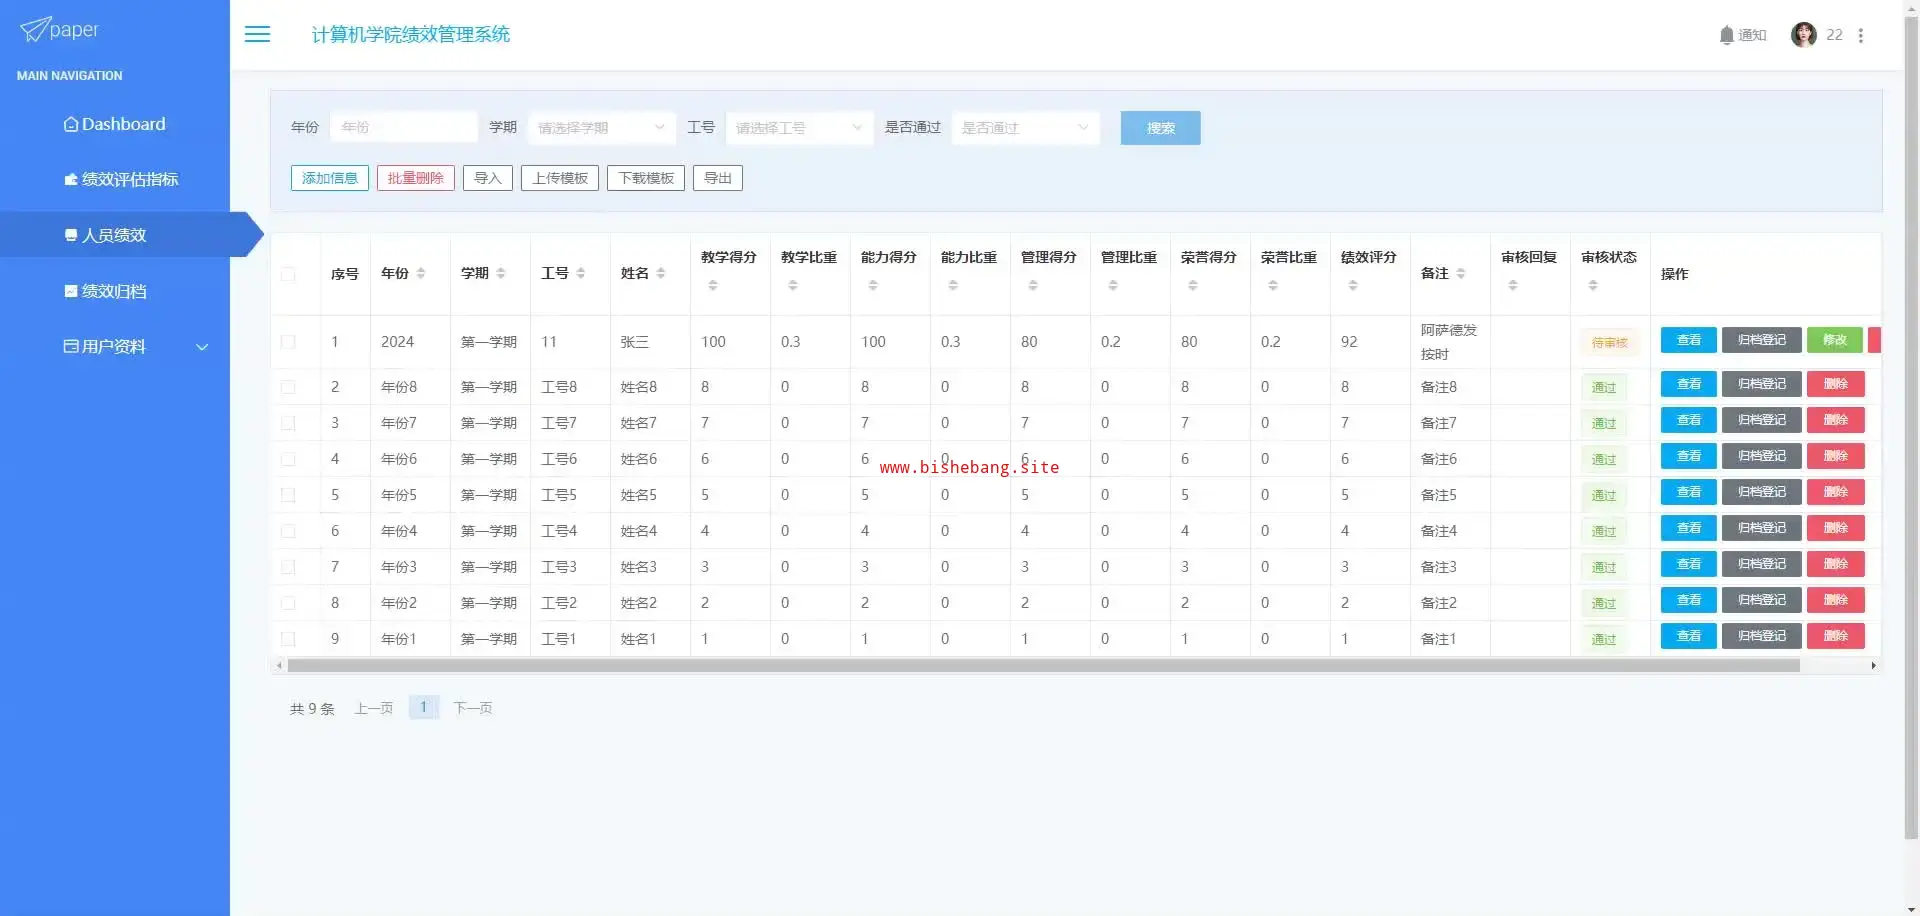The image size is (1920, 916).
Task: Sort by 备注 column sort icon
Action: tap(1461, 273)
